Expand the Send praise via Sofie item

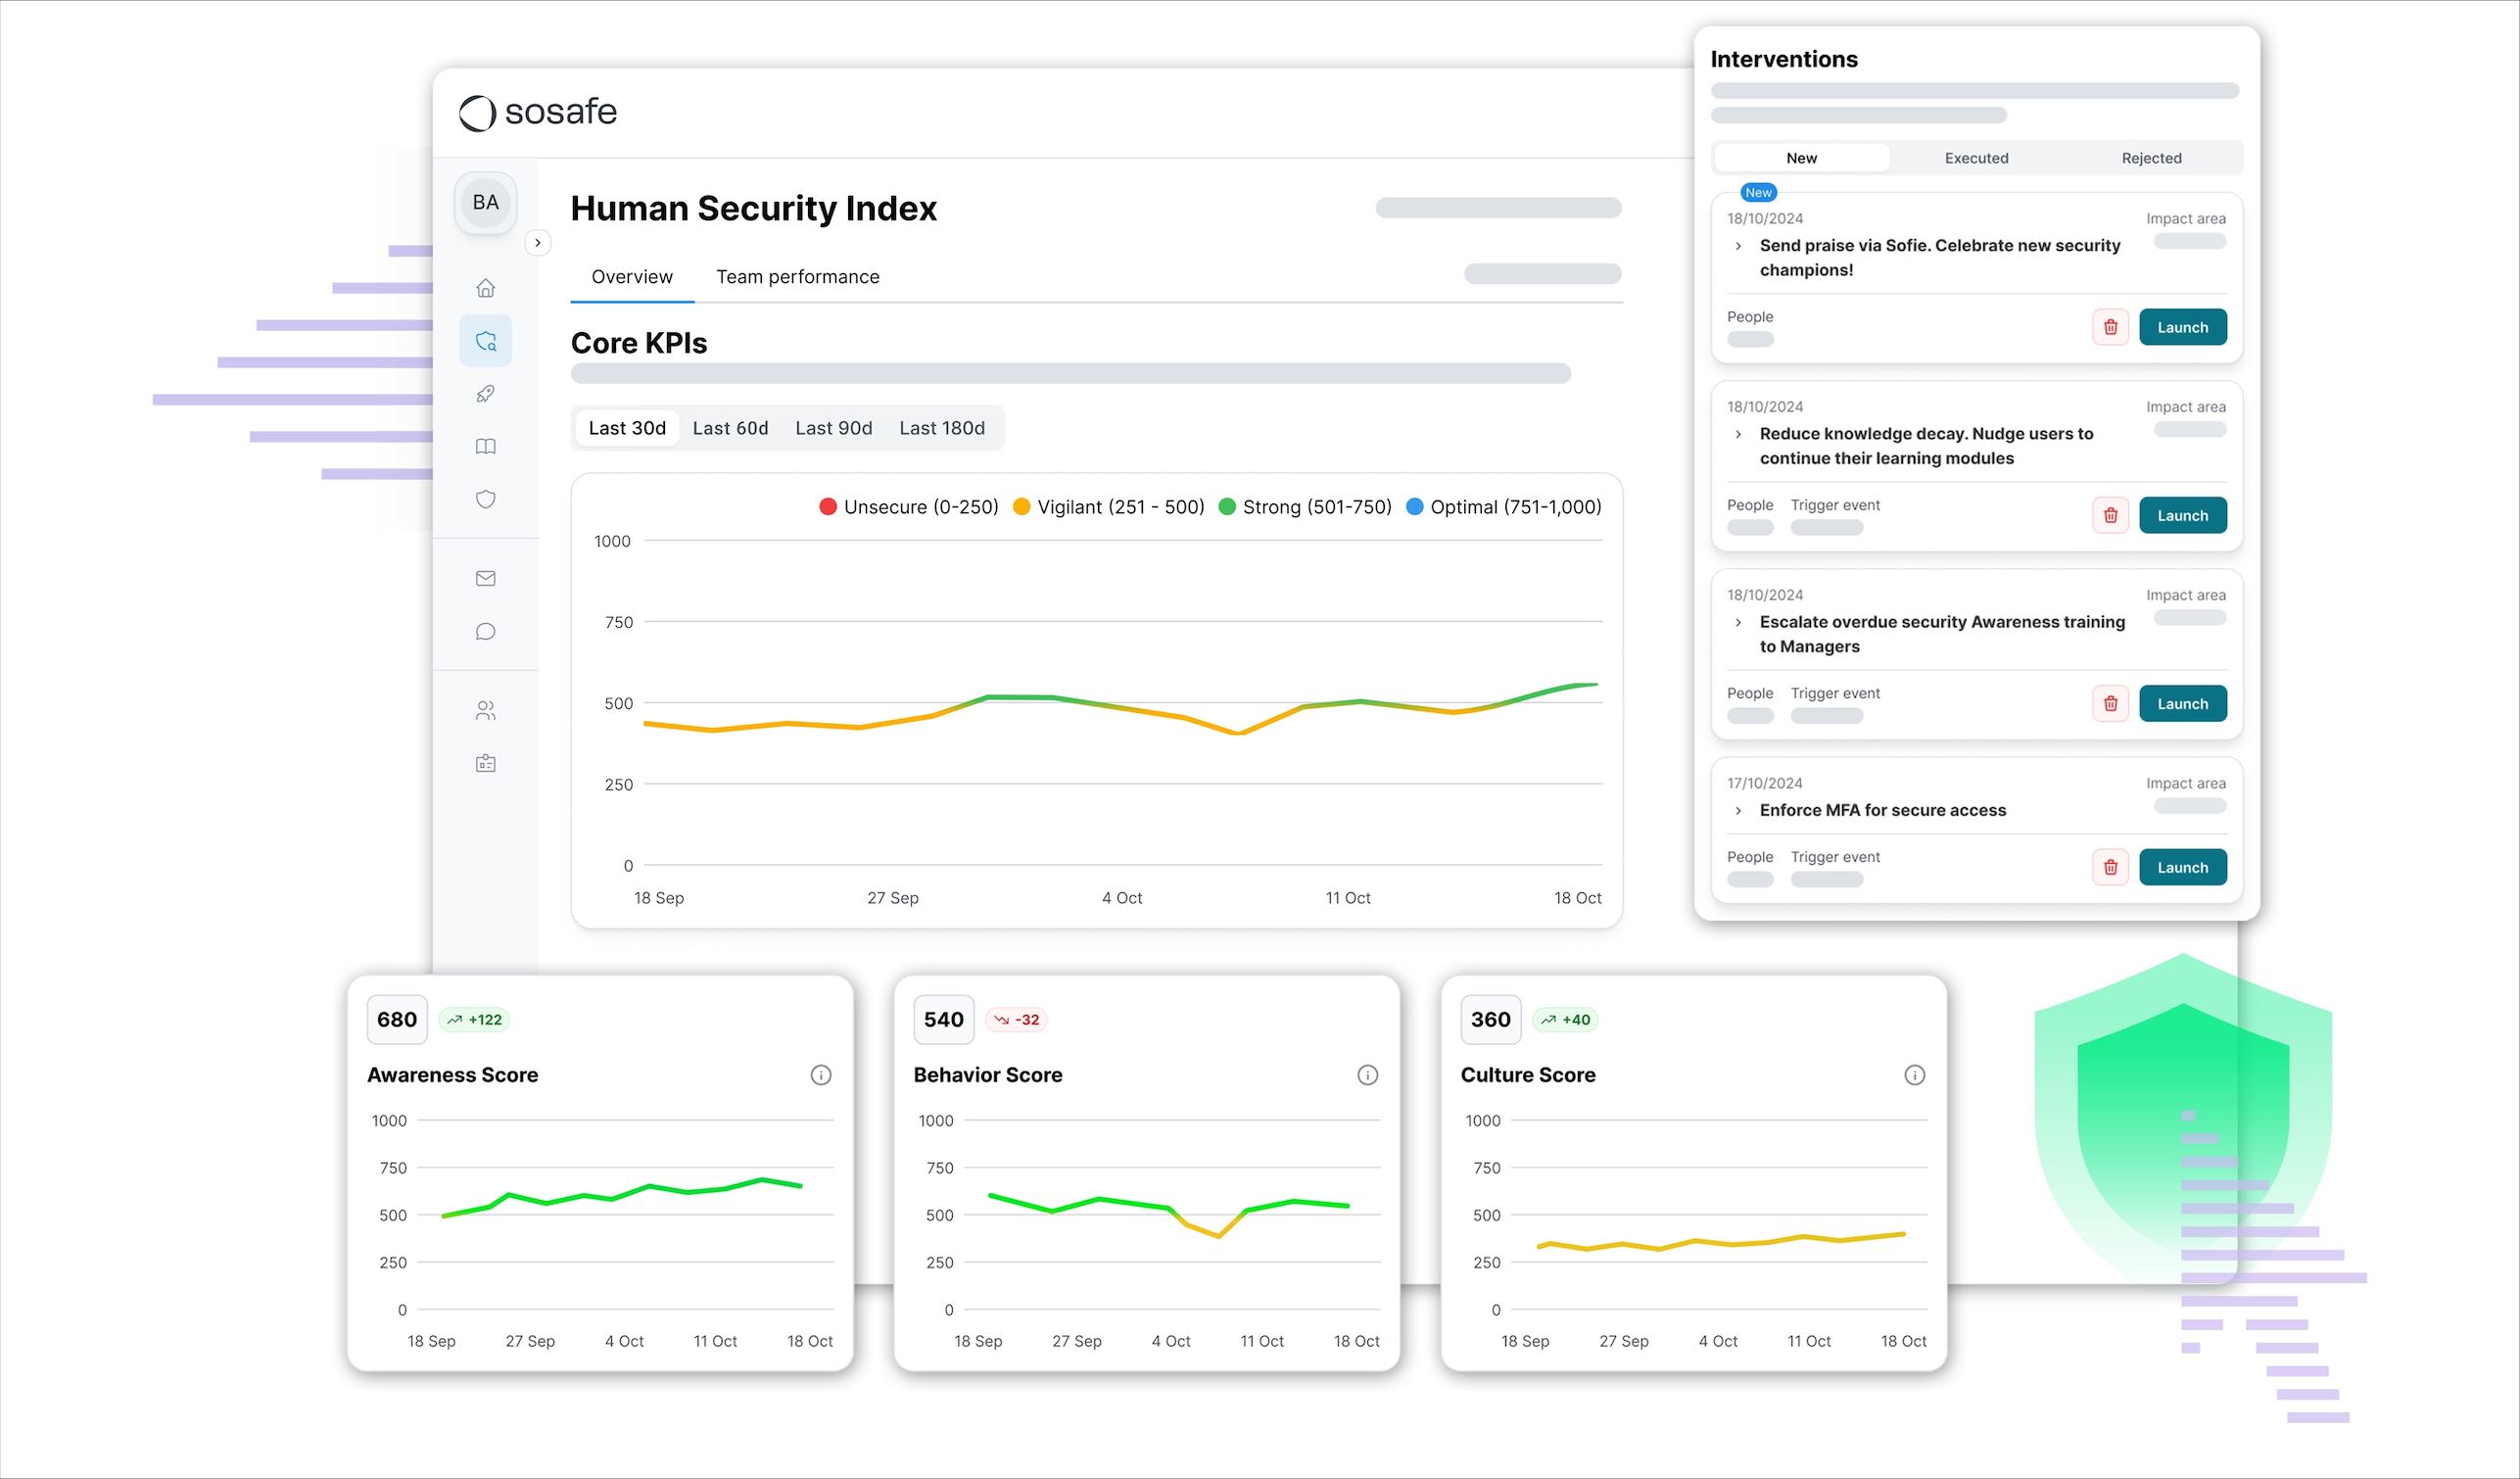tap(1738, 246)
